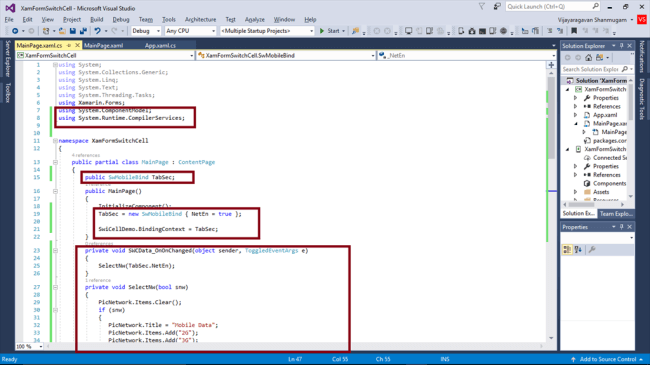Switch to the App.xaml.cs tab
Screen dimensions: 650x365
(160, 46)
